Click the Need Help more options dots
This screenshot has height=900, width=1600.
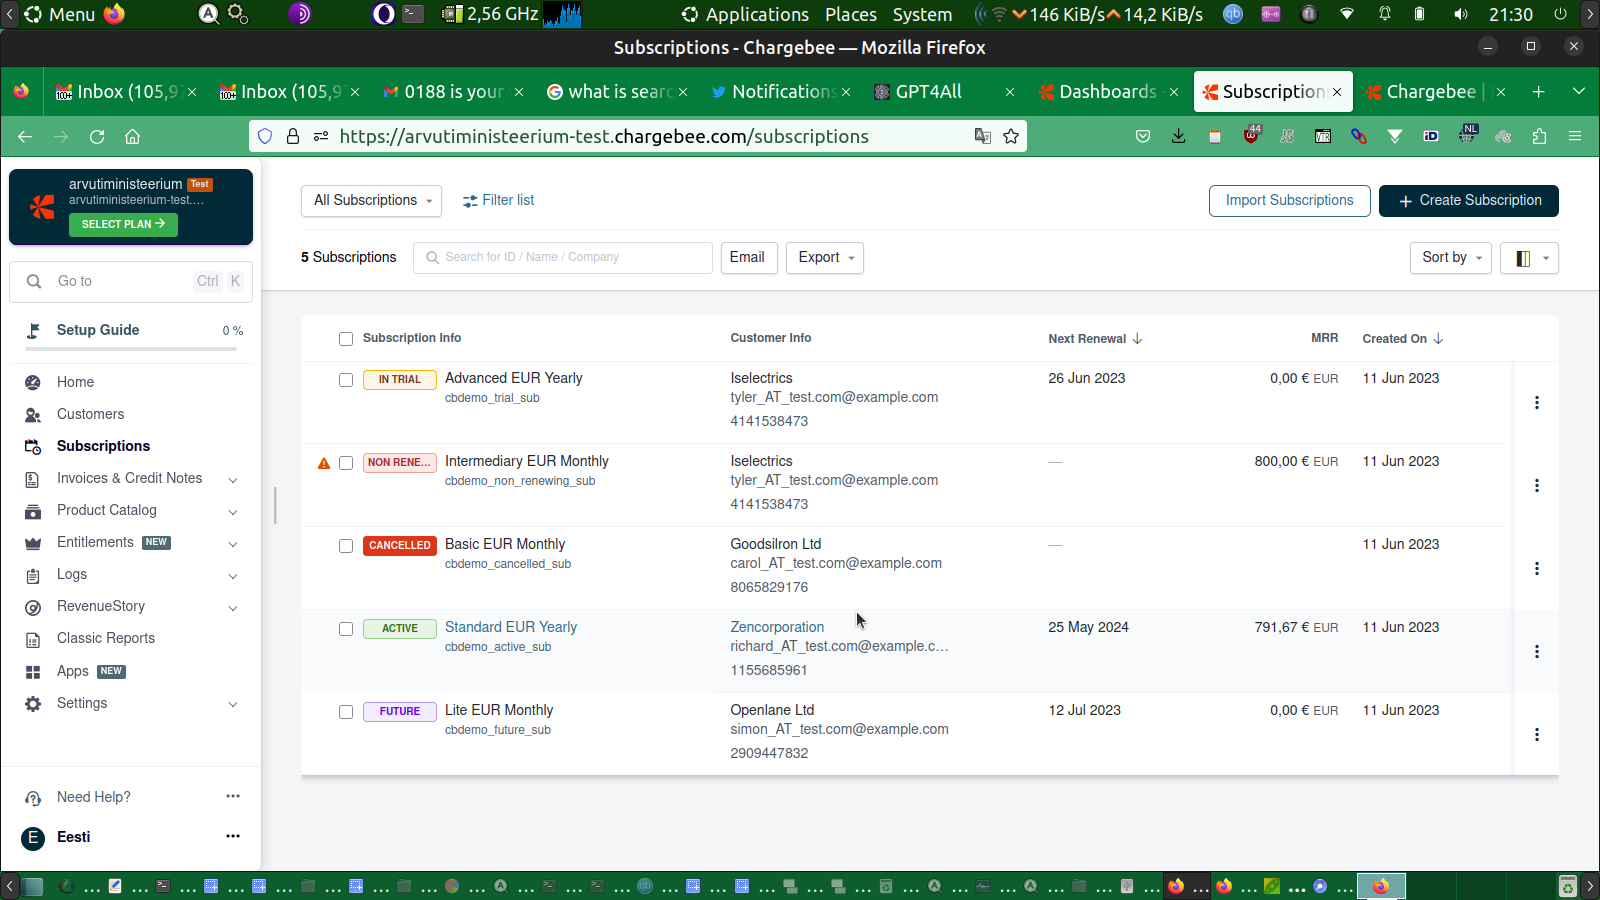pos(233,796)
